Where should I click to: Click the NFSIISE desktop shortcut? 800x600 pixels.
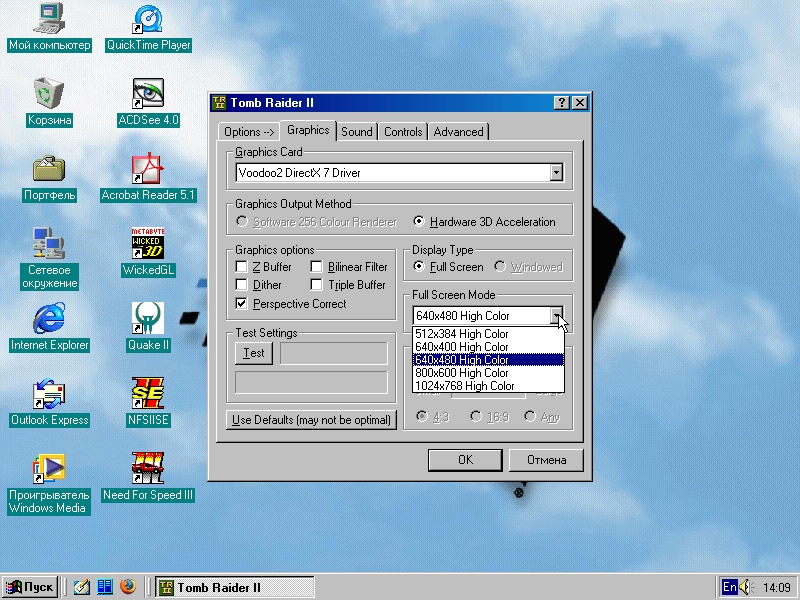(x=148, y=394)
